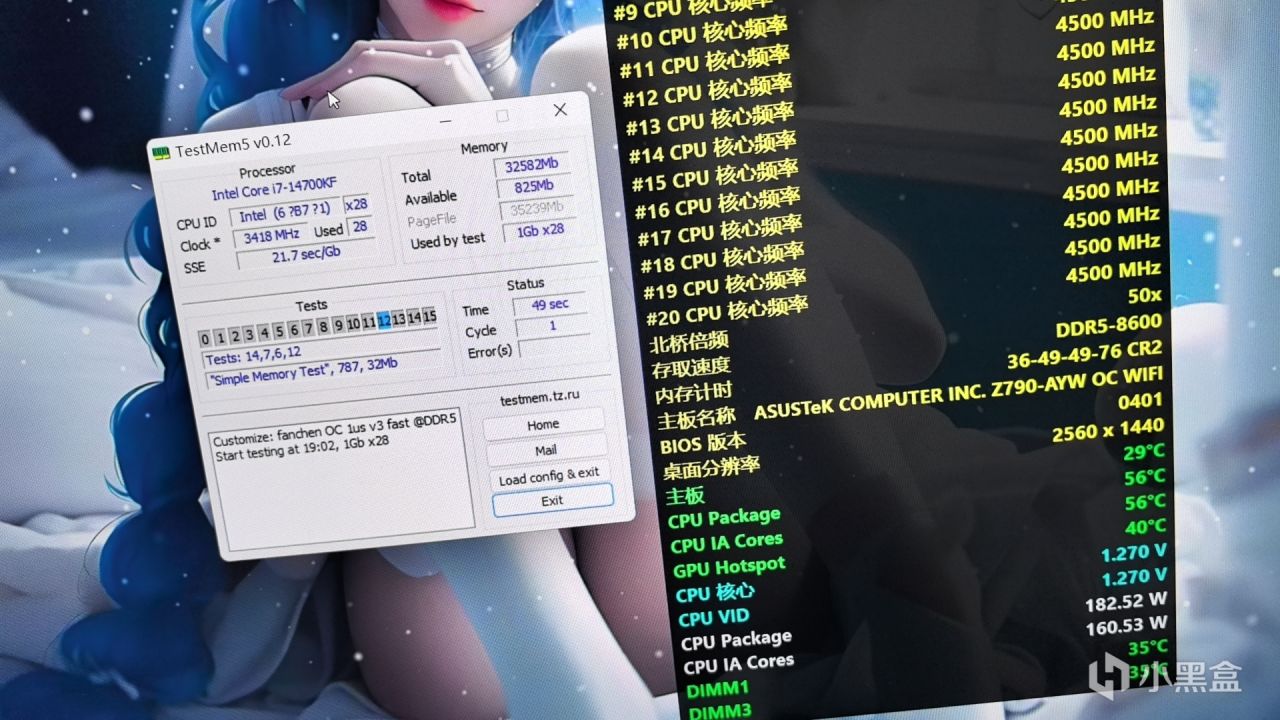Select test box 9 in Tests row
The width and height of the screenshot is (1280, 720).
(339, 325)
